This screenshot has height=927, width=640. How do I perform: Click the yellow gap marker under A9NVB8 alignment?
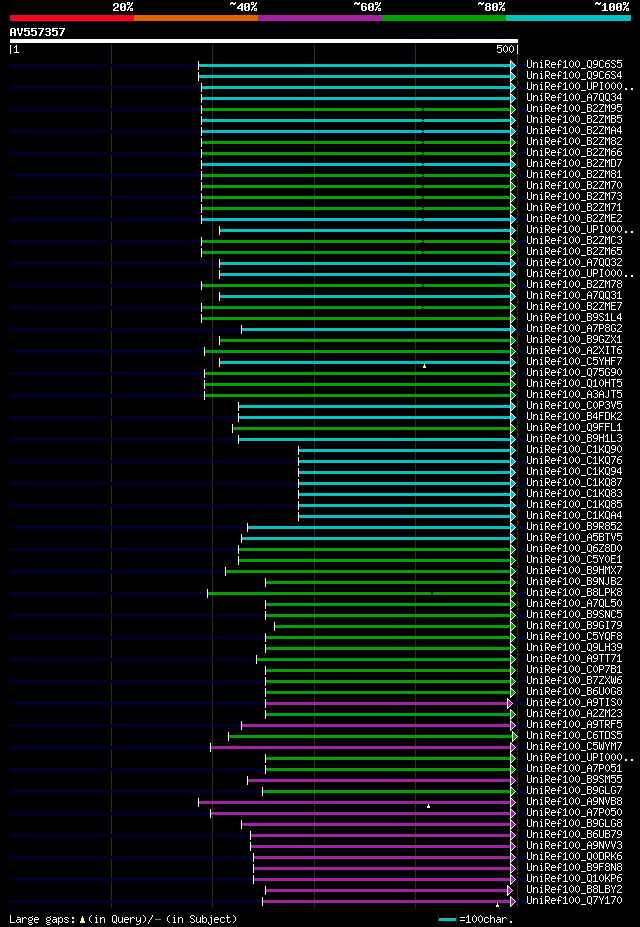pyautogui.click(x=428, y=806)
